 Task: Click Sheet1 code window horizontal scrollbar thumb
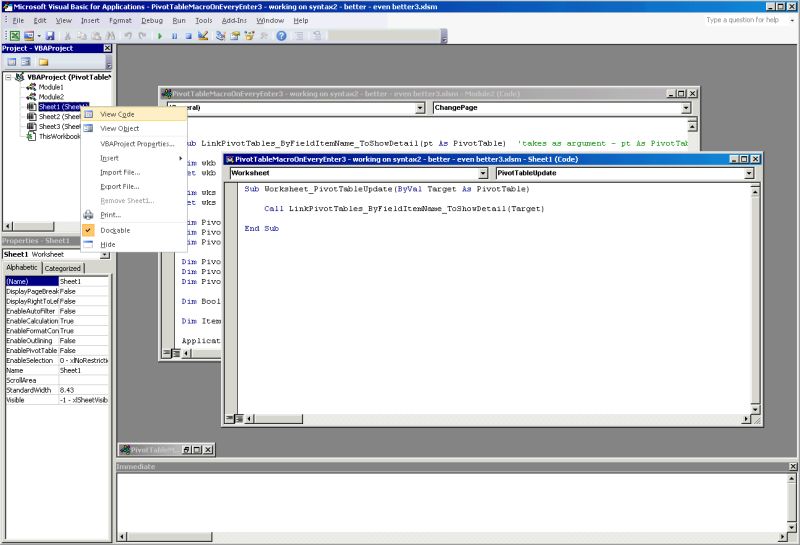tap(278, 419)
